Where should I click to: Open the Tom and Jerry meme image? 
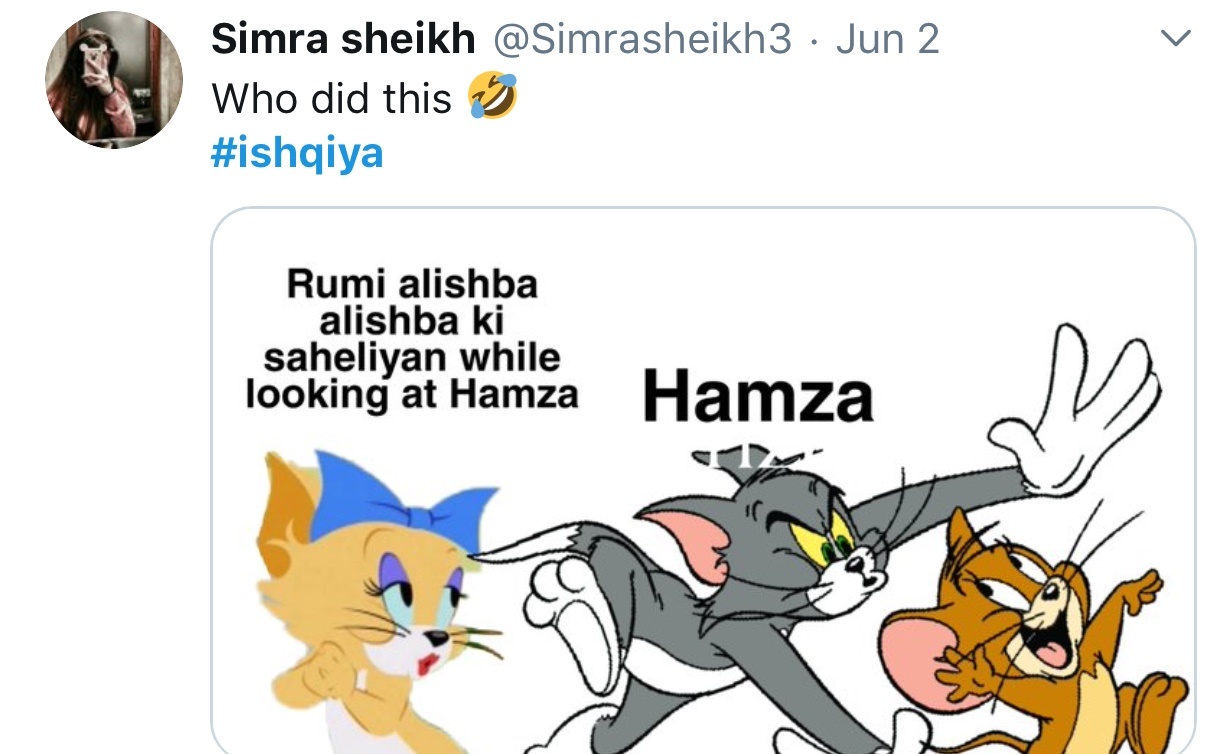(x=703, y=481)
